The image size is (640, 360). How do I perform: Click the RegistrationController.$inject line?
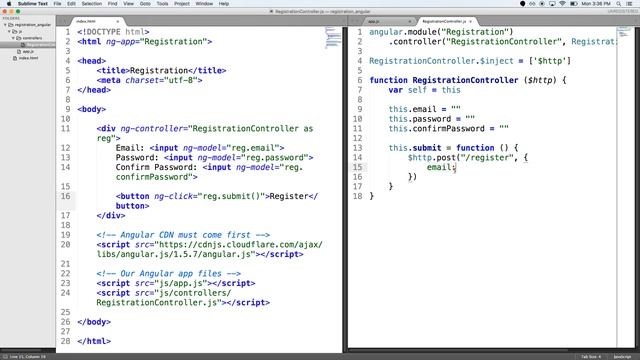point(470,61)
